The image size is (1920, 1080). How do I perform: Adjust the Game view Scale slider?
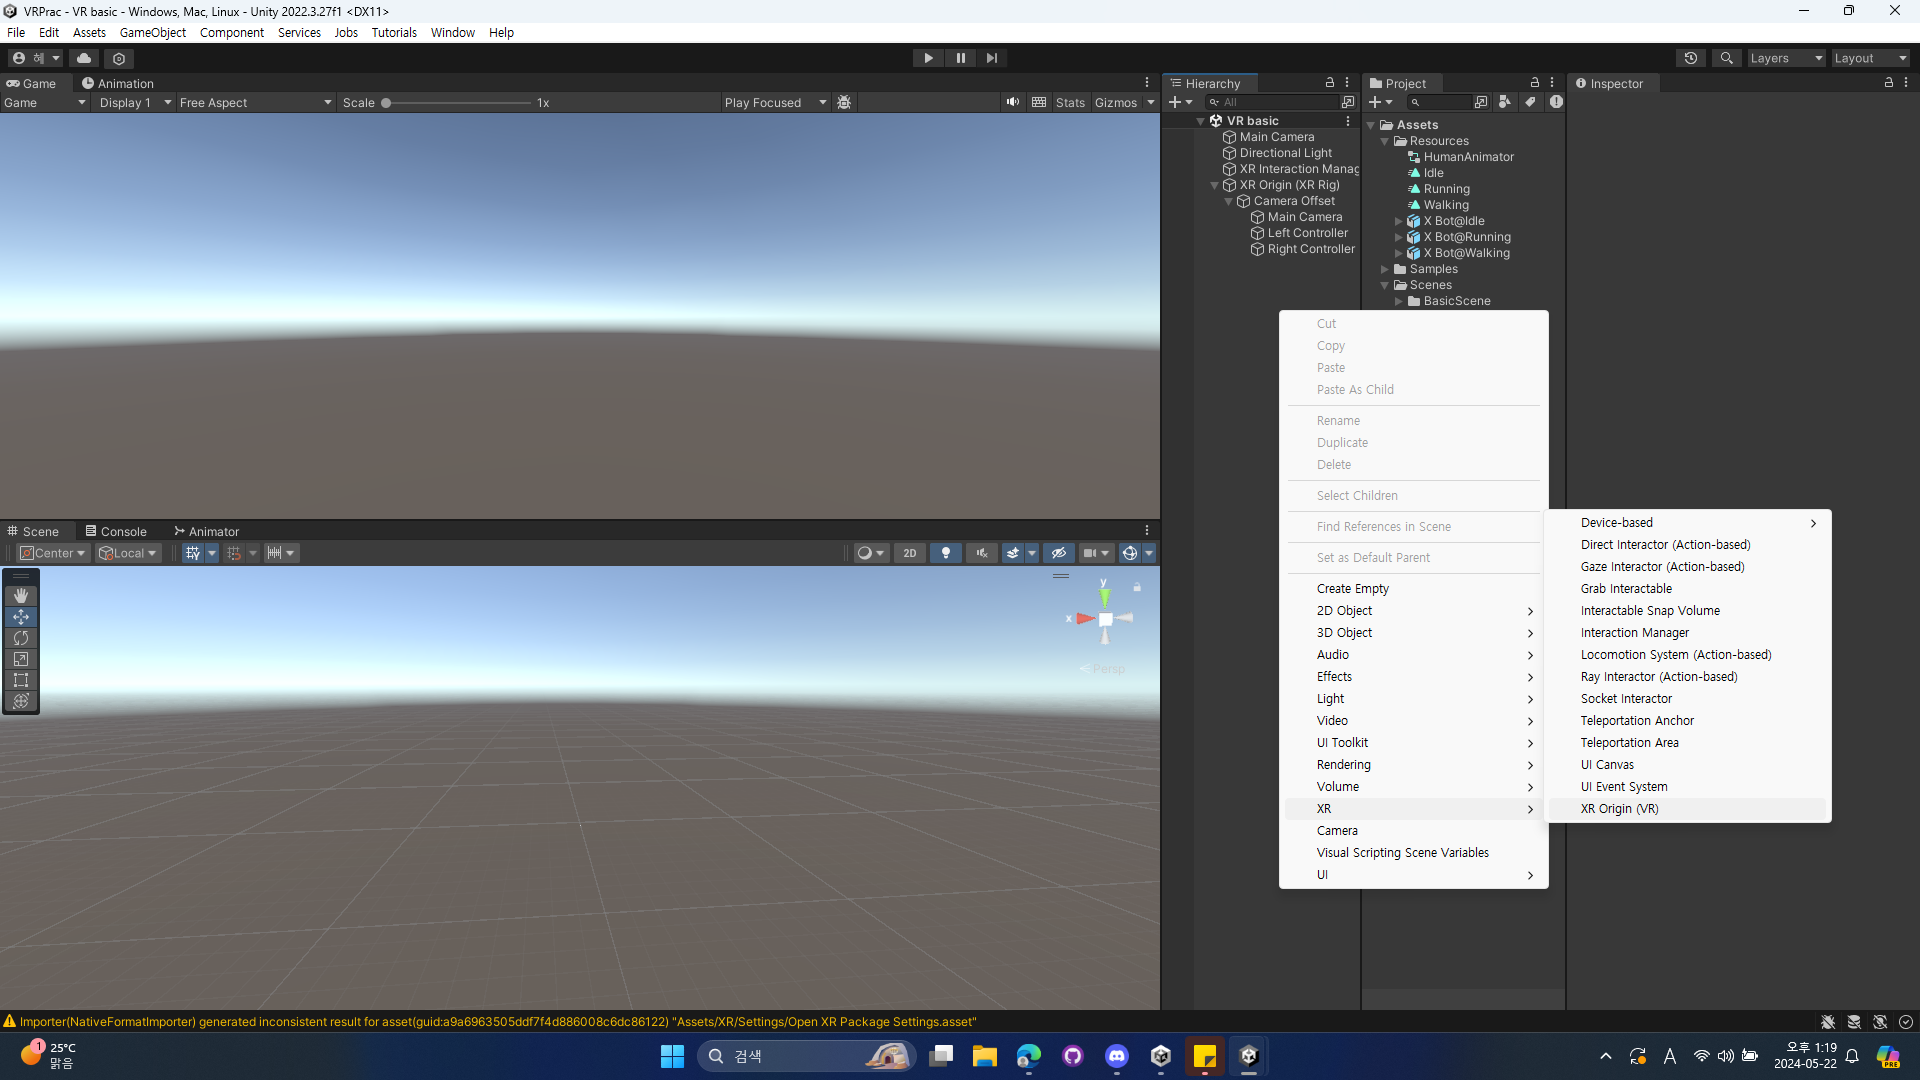coord(387,102)
